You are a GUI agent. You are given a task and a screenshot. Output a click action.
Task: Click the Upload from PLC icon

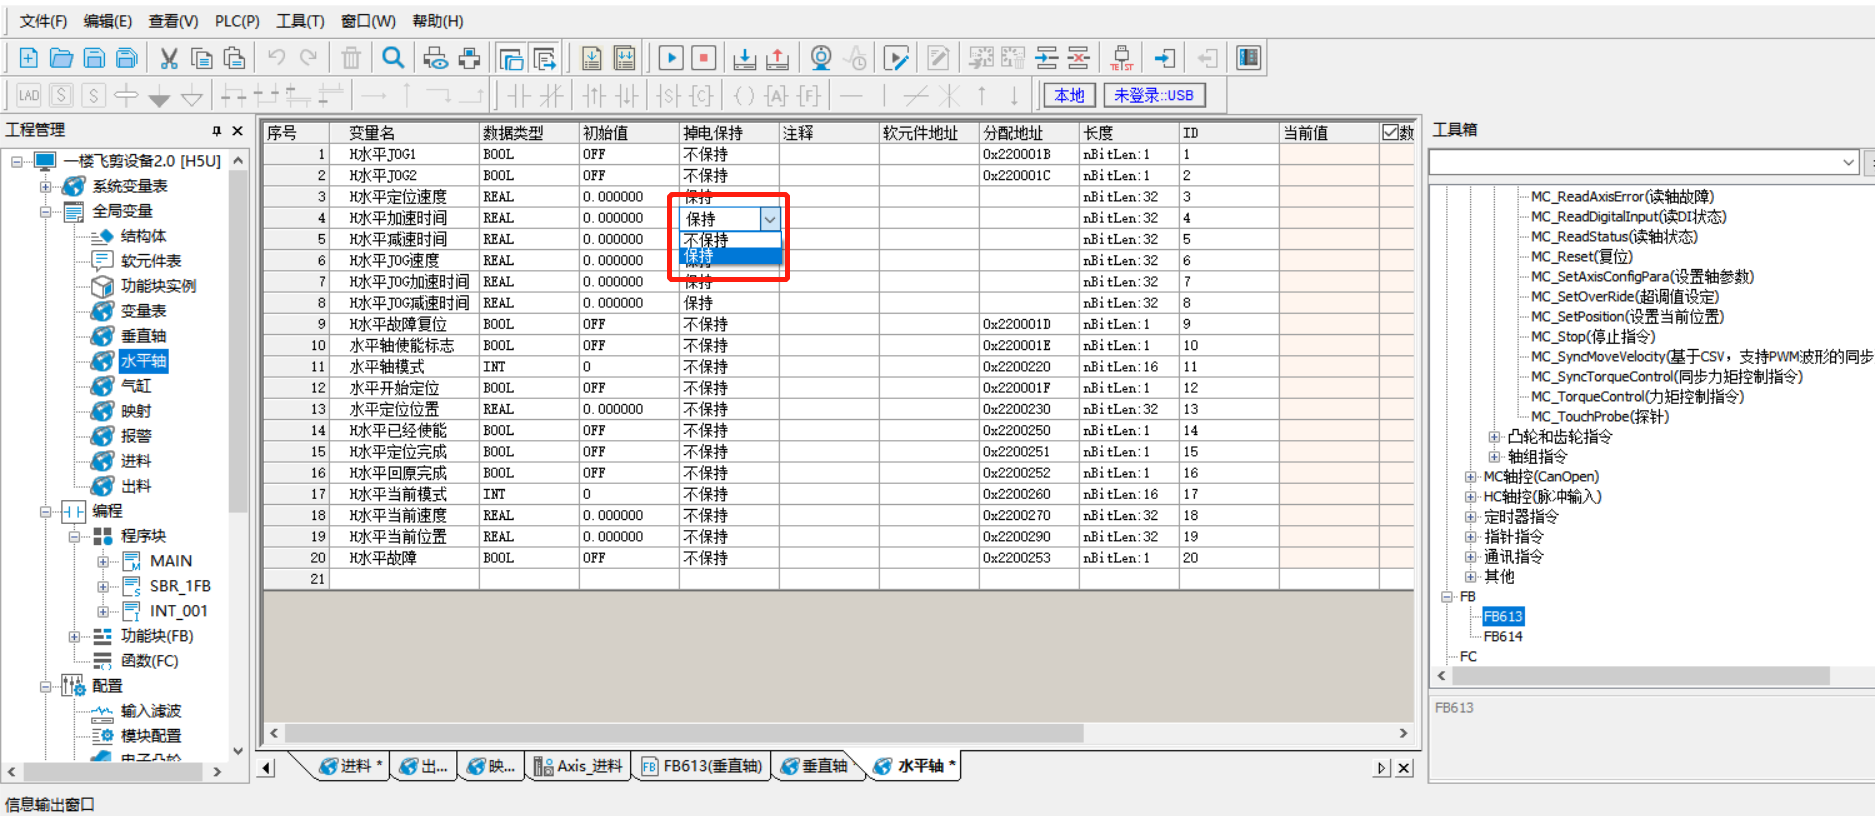pos(777,58)
